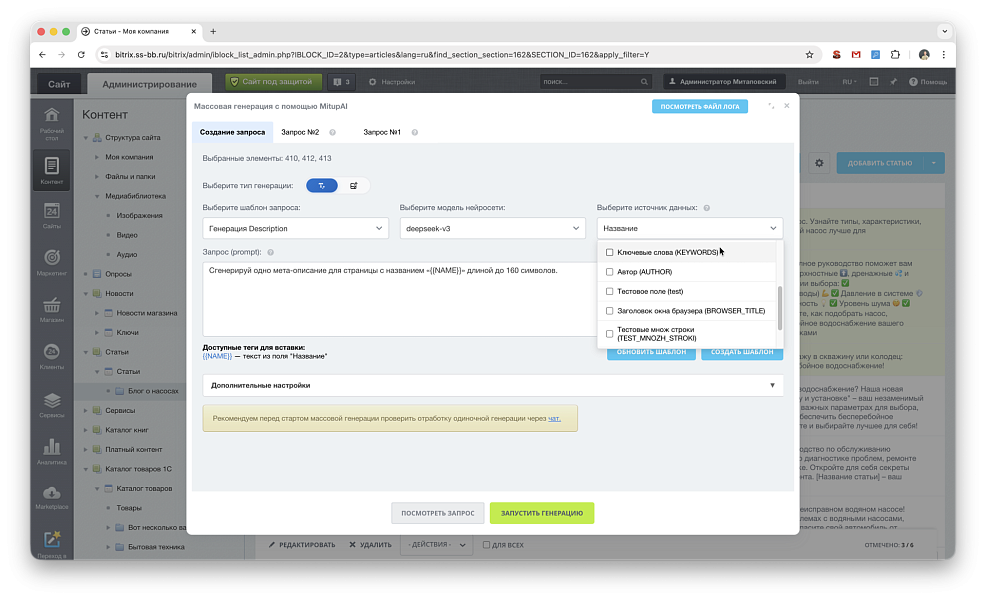Click Сайт под защитой button
Image resolution: width=986 pixels, height=600 pixels.
coord(274,82)
